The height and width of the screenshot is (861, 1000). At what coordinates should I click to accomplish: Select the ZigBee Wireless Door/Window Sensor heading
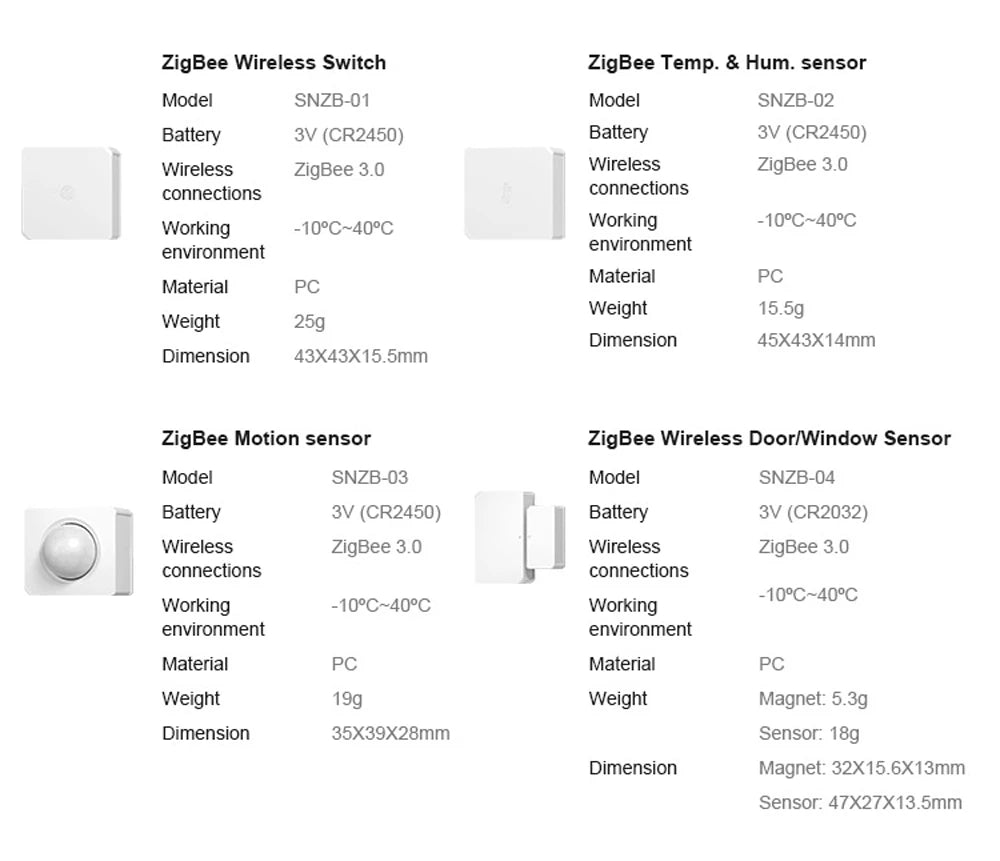click(769, 438)
